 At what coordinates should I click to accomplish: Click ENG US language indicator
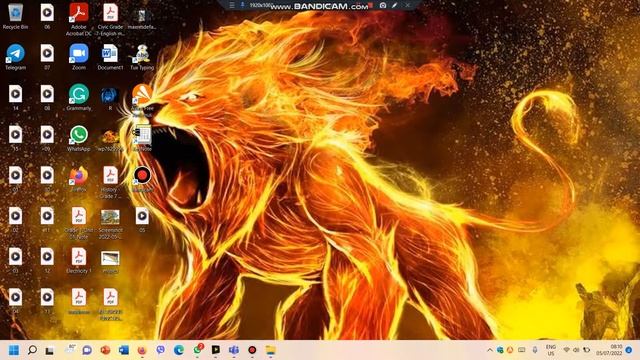(x=551, y=350)
